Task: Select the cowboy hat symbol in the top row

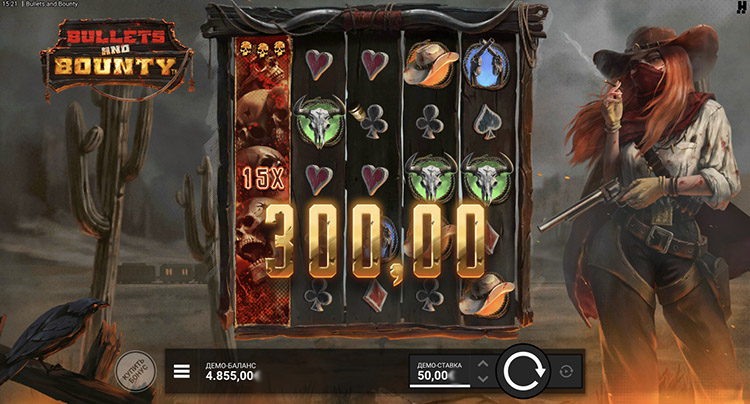Action: (430, 64)
